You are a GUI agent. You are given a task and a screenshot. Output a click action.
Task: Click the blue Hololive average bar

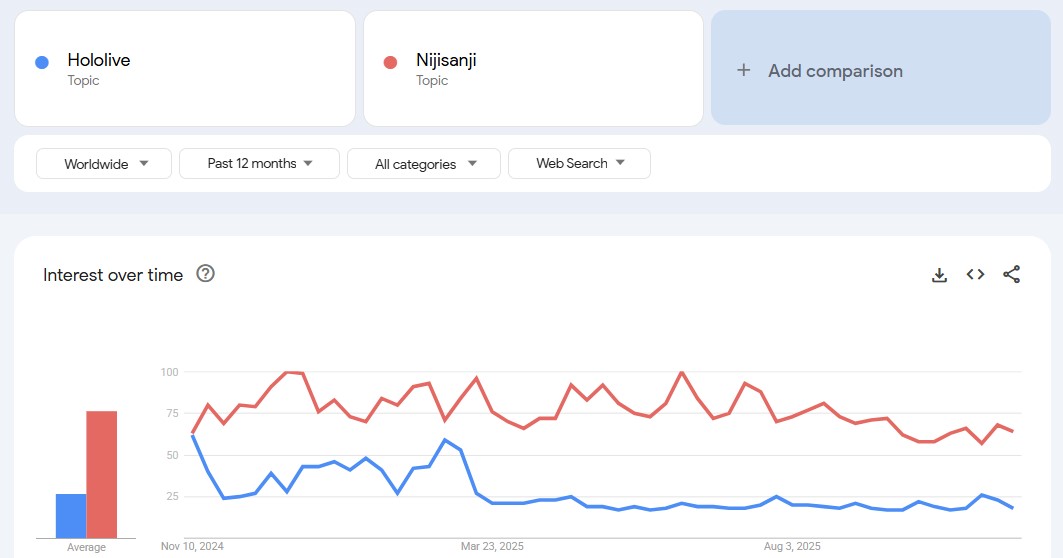(70, 515)
